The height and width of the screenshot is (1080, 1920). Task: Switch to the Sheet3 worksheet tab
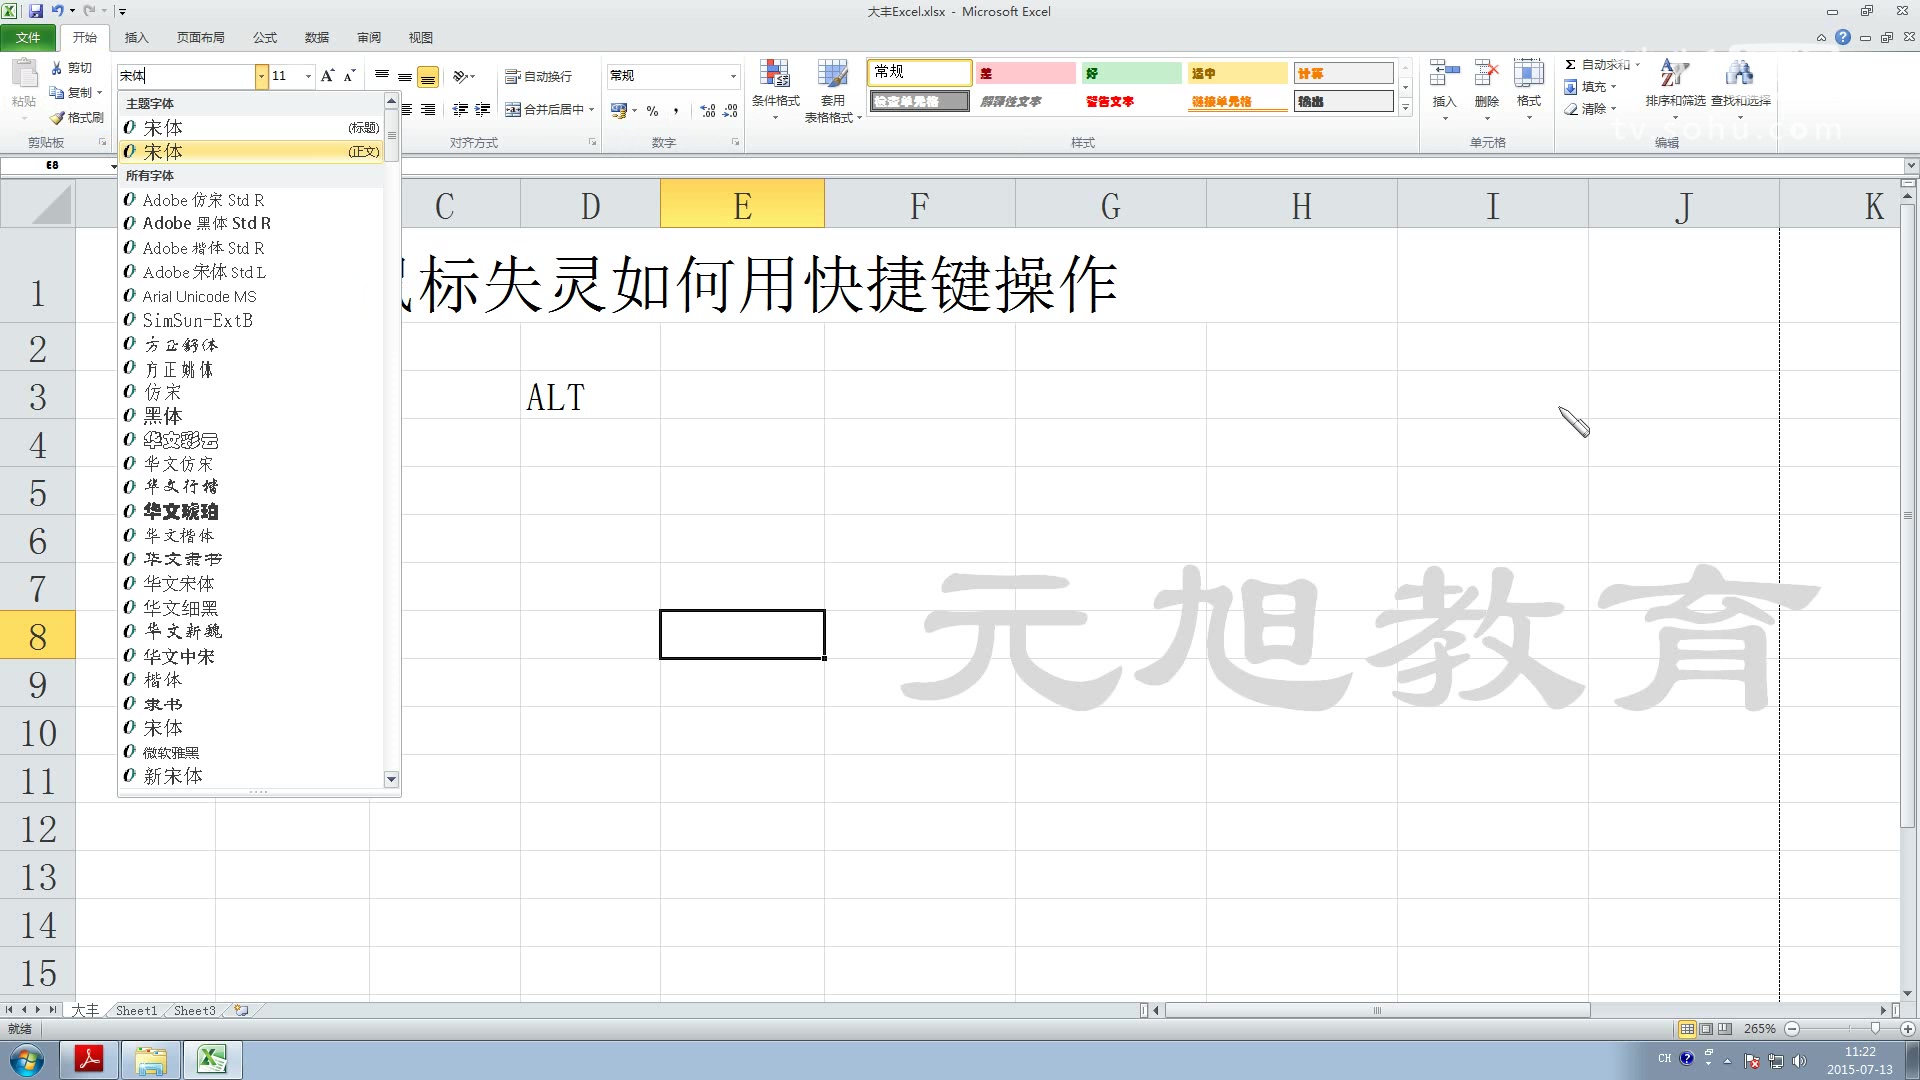(193, 1010)
